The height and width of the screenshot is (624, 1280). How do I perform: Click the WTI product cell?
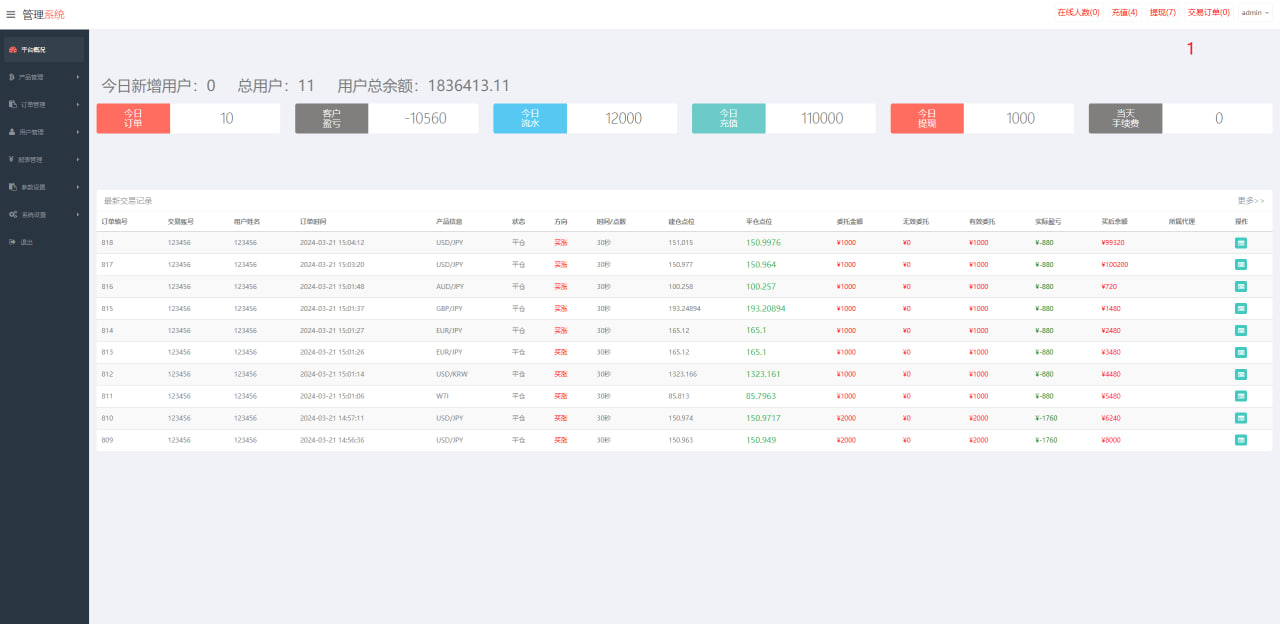(x=441, y=396)
